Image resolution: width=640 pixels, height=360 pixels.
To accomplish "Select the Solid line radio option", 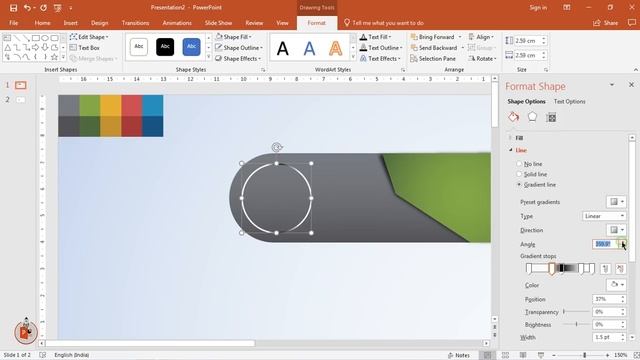I will coord(531,174).
